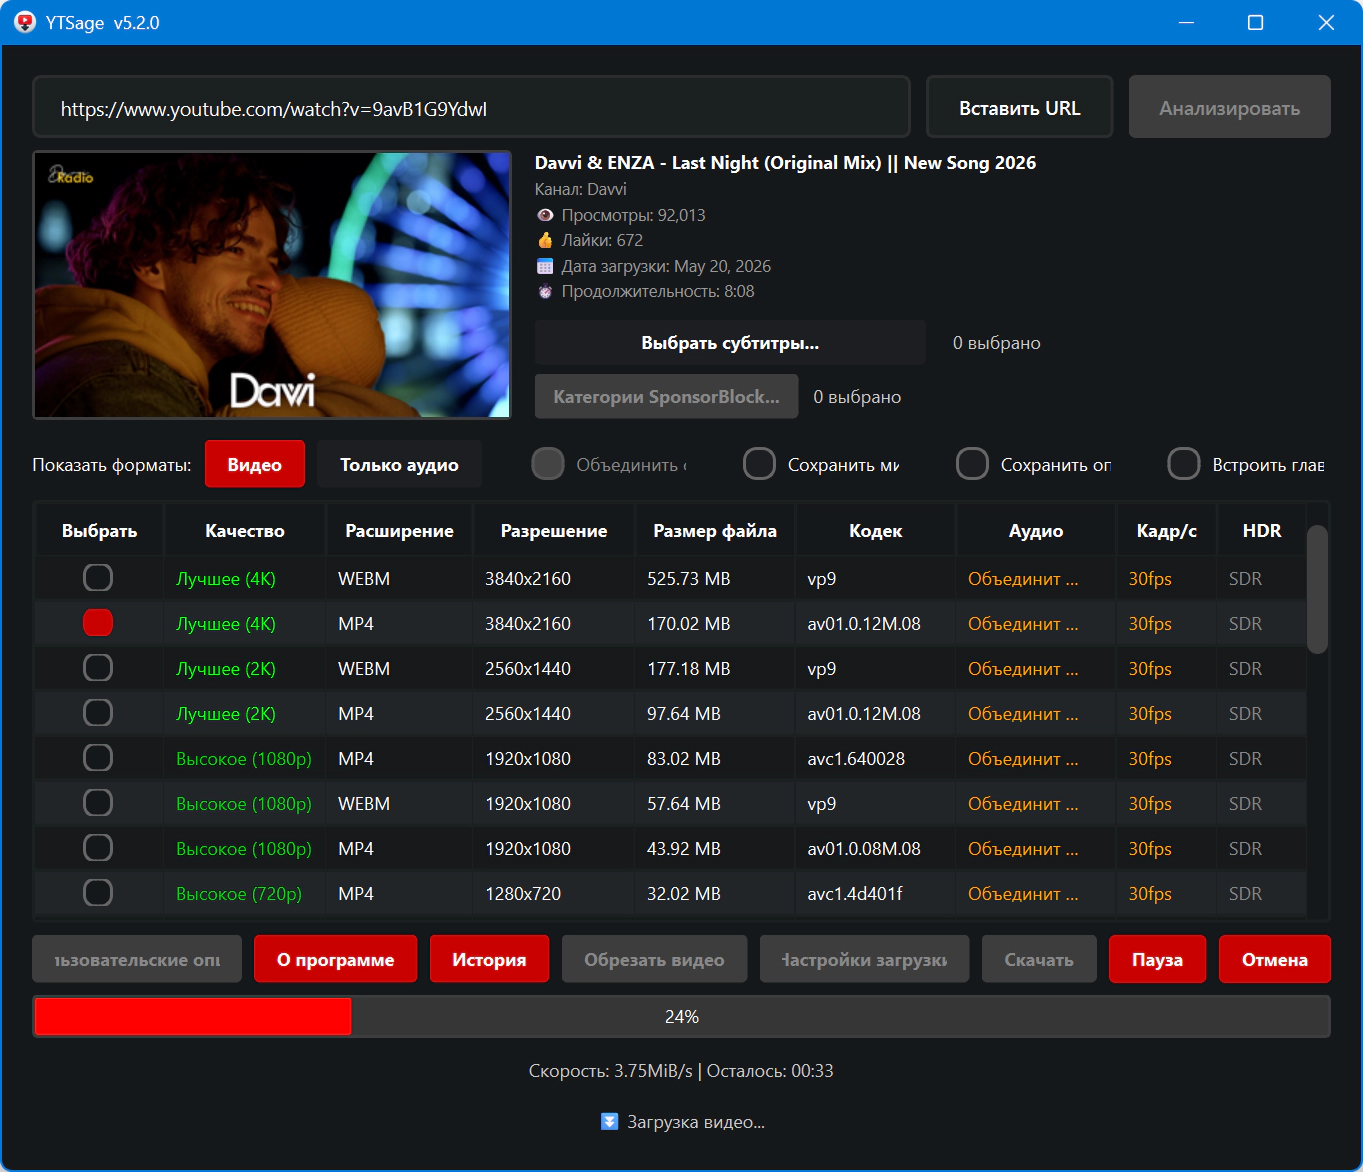Click the Выбрать column header

coord(99,531)
